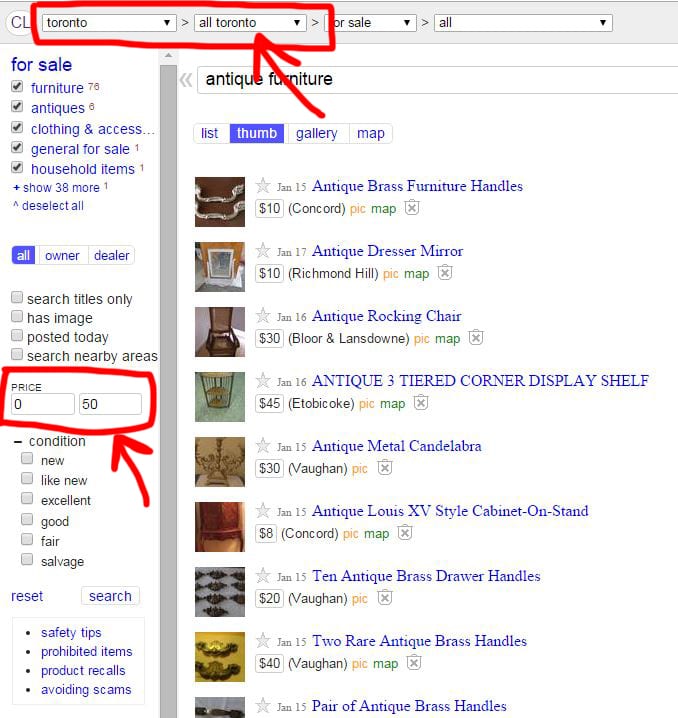Favorite the Antique Dresser Mirror listing
The image size is (678, 718).
tap(263, 250)
